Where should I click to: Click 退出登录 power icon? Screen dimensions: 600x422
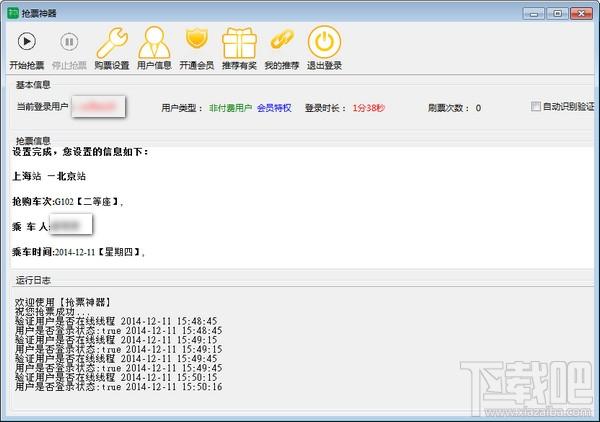[x=324, y=42]
